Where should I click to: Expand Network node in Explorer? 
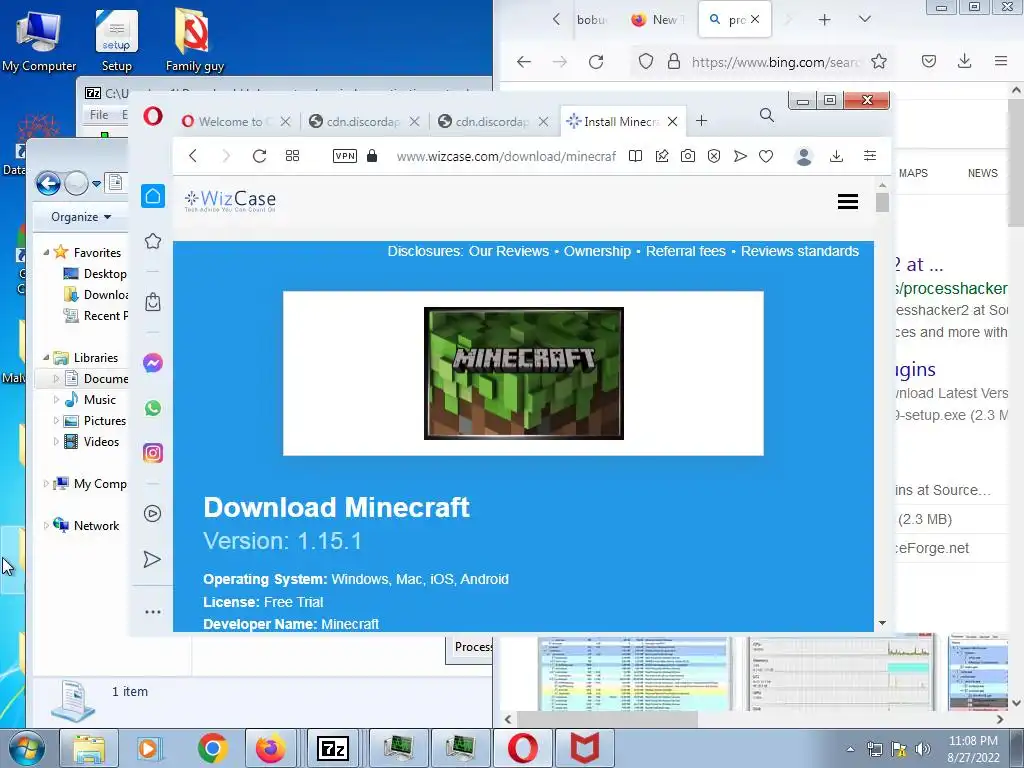[x=46, y=526]
